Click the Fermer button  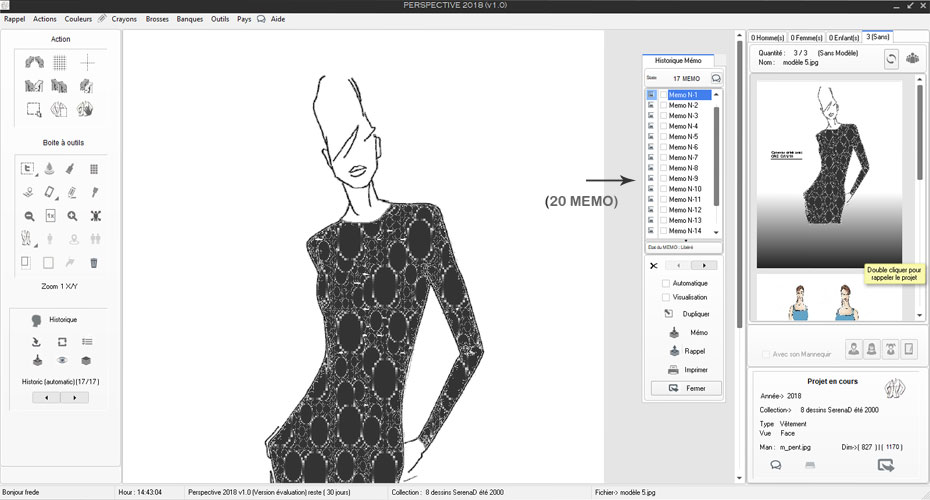click(x=686, y=388)
